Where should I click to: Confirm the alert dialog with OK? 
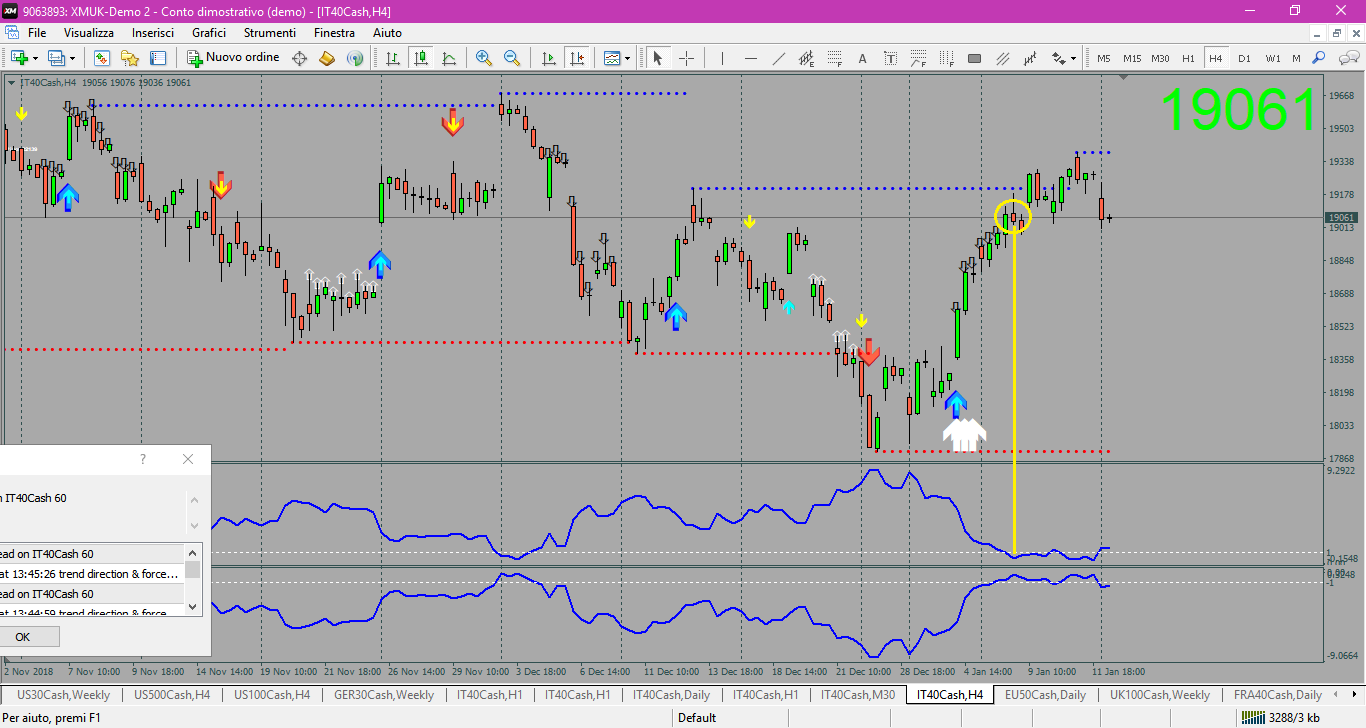[22, 637]
